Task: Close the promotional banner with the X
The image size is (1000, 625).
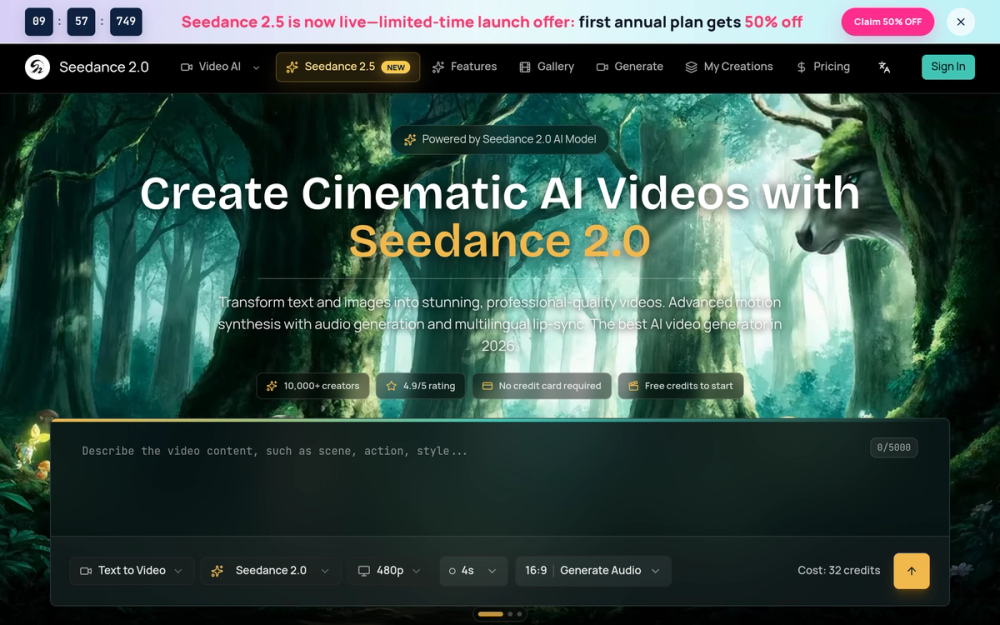Action: pos(960,22)
